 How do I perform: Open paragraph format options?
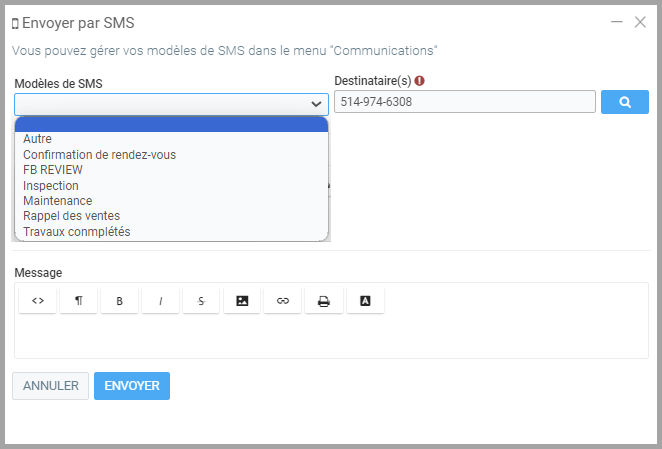pyautogui.click(x=78, y=300)
